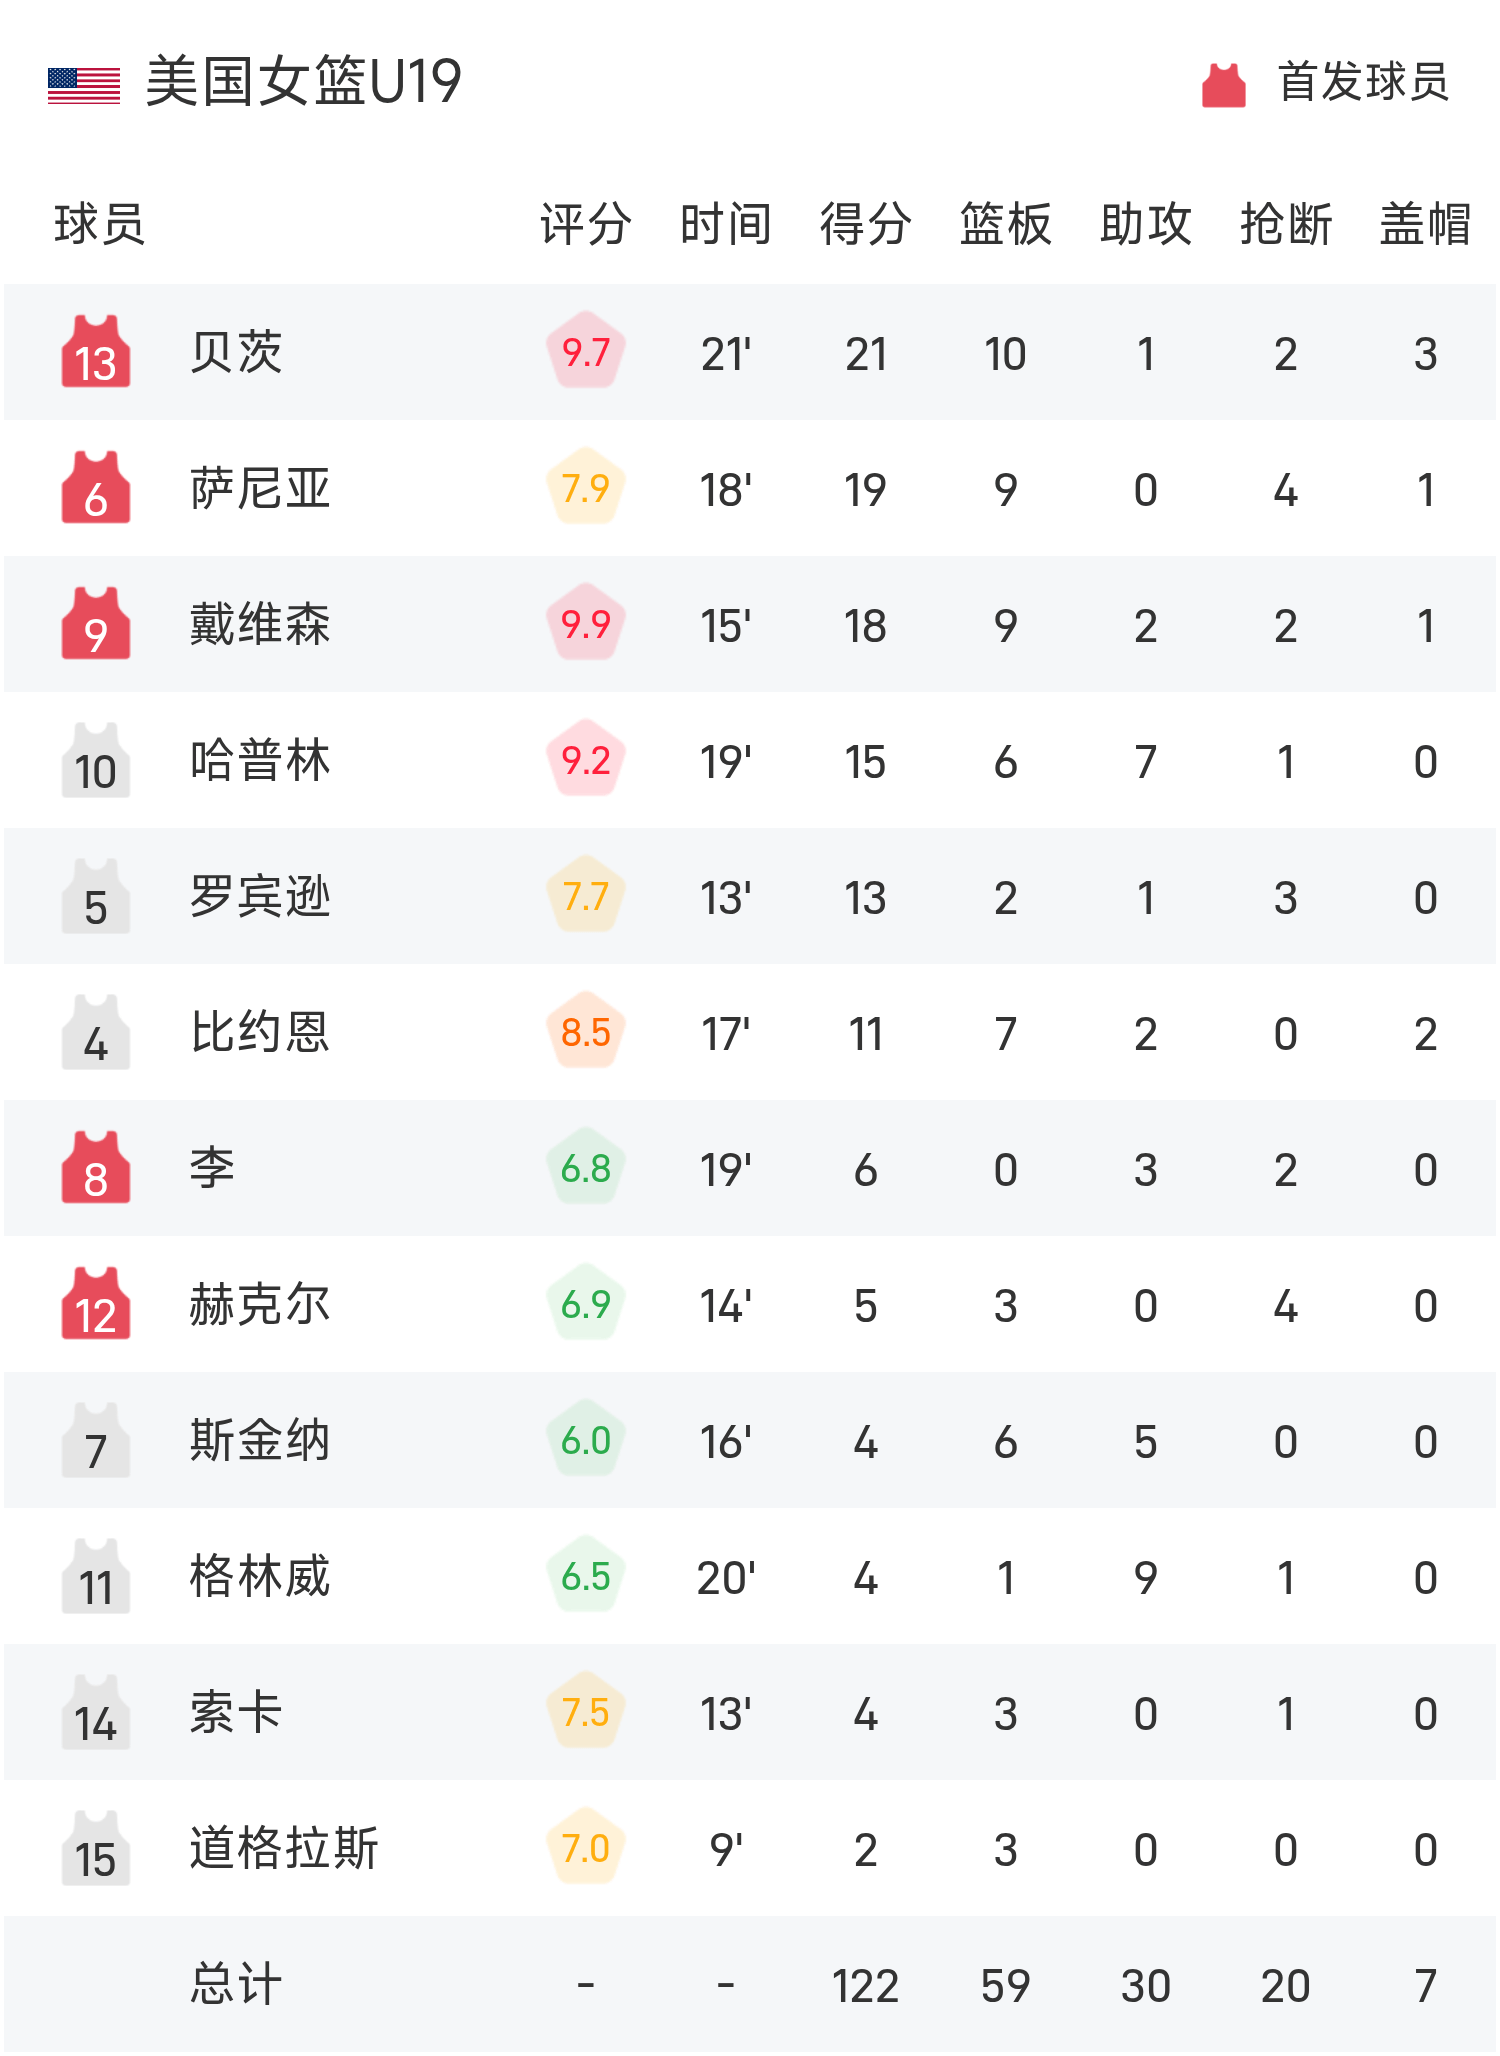This screenshot has width=1500, height=2056.
Task: Click the gray number 10 jersey
Action: pos(96,761)
